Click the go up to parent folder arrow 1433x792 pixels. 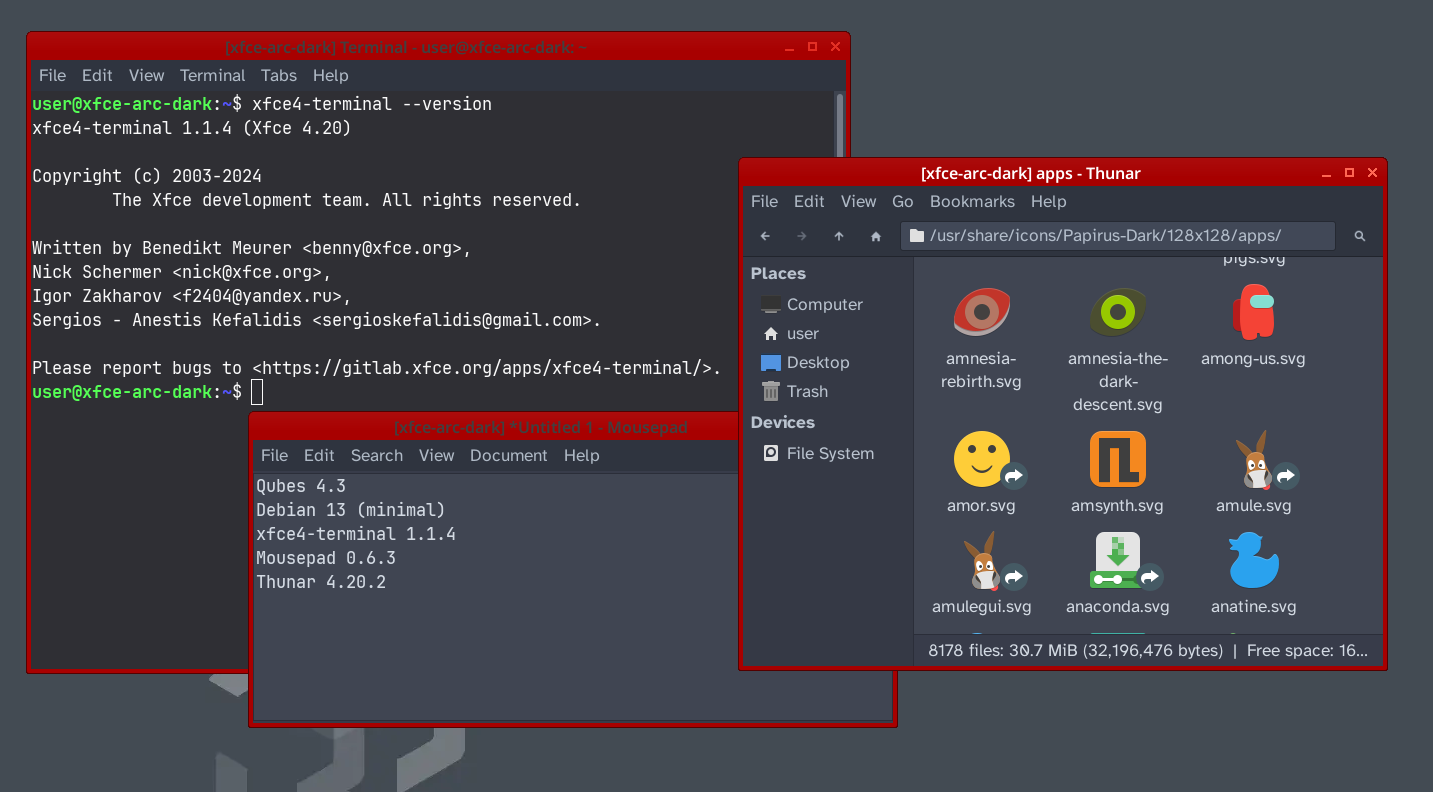[839, 236]
